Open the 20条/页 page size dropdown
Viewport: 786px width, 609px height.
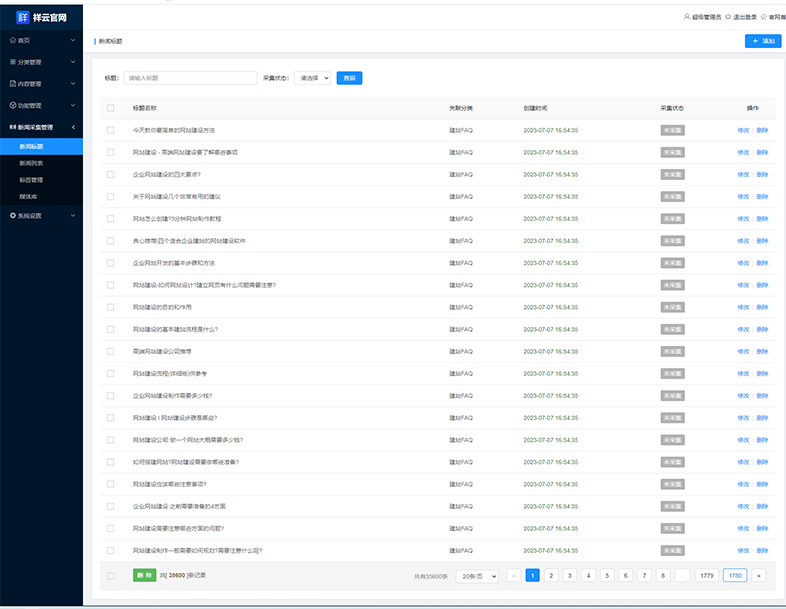pyautogui.click(x=476, y=576)
